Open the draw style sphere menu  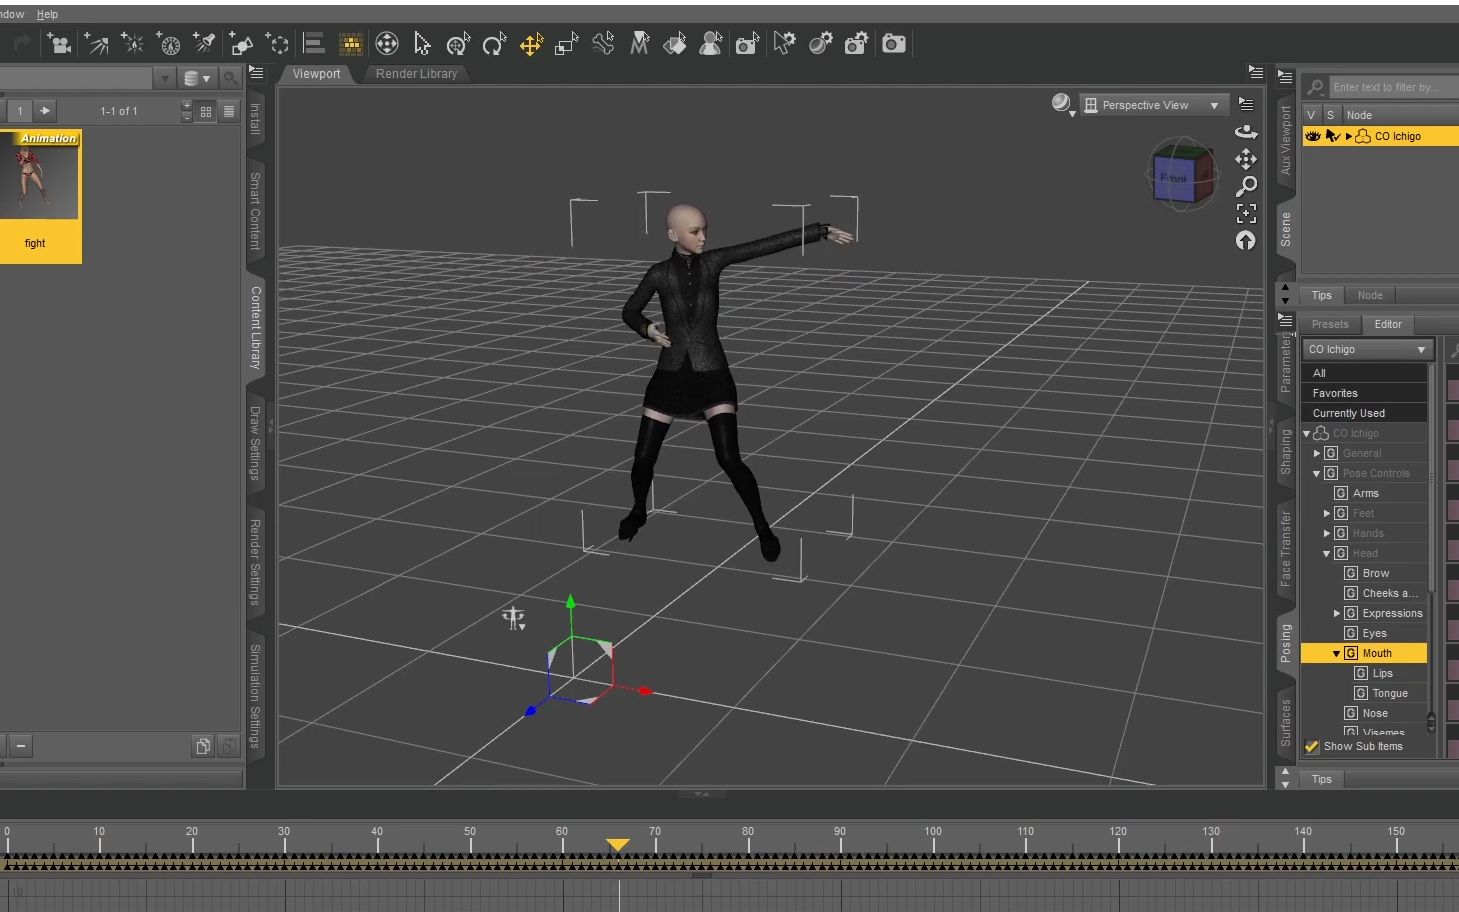(1062, 104)
